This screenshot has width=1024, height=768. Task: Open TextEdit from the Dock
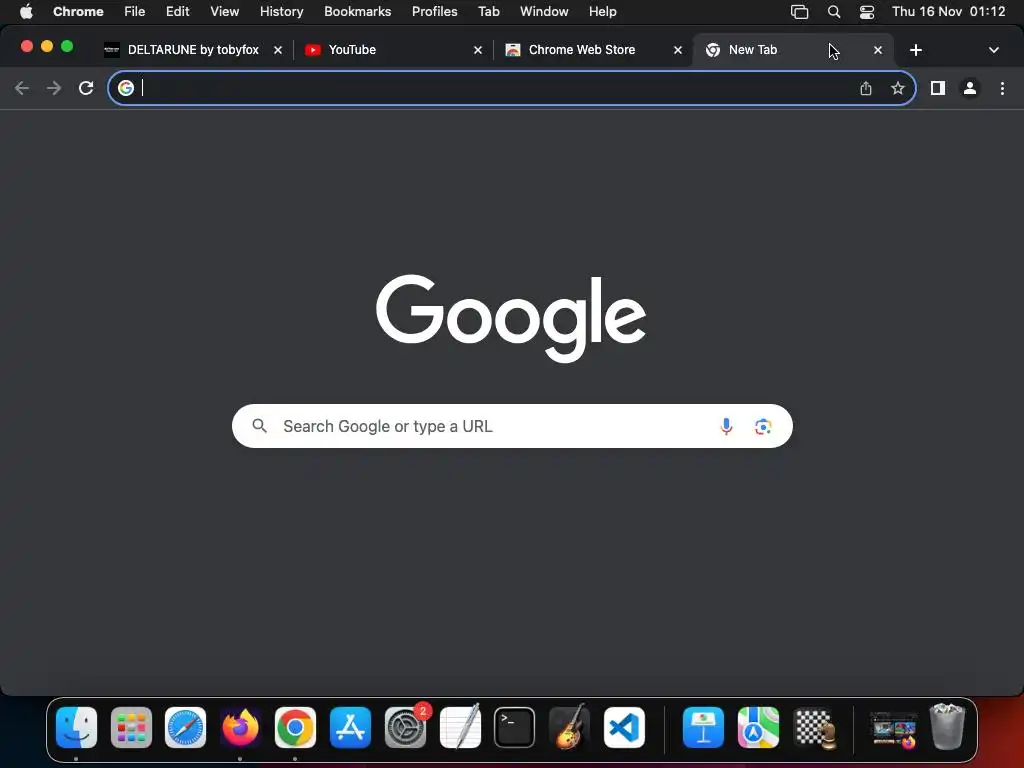pos(460,727)
